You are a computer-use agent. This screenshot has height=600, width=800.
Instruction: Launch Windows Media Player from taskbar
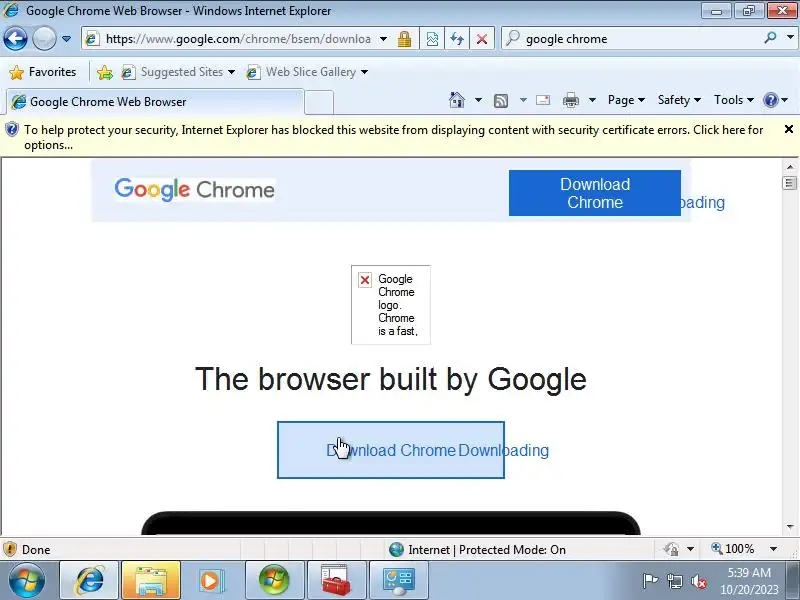tap(212, 580)
